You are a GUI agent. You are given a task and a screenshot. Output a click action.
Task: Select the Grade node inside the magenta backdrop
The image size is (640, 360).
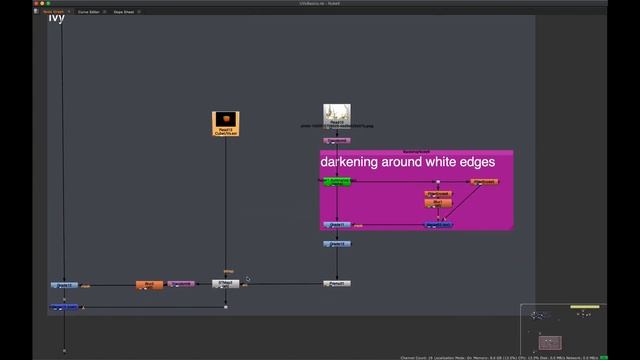(x=337, y=225)
